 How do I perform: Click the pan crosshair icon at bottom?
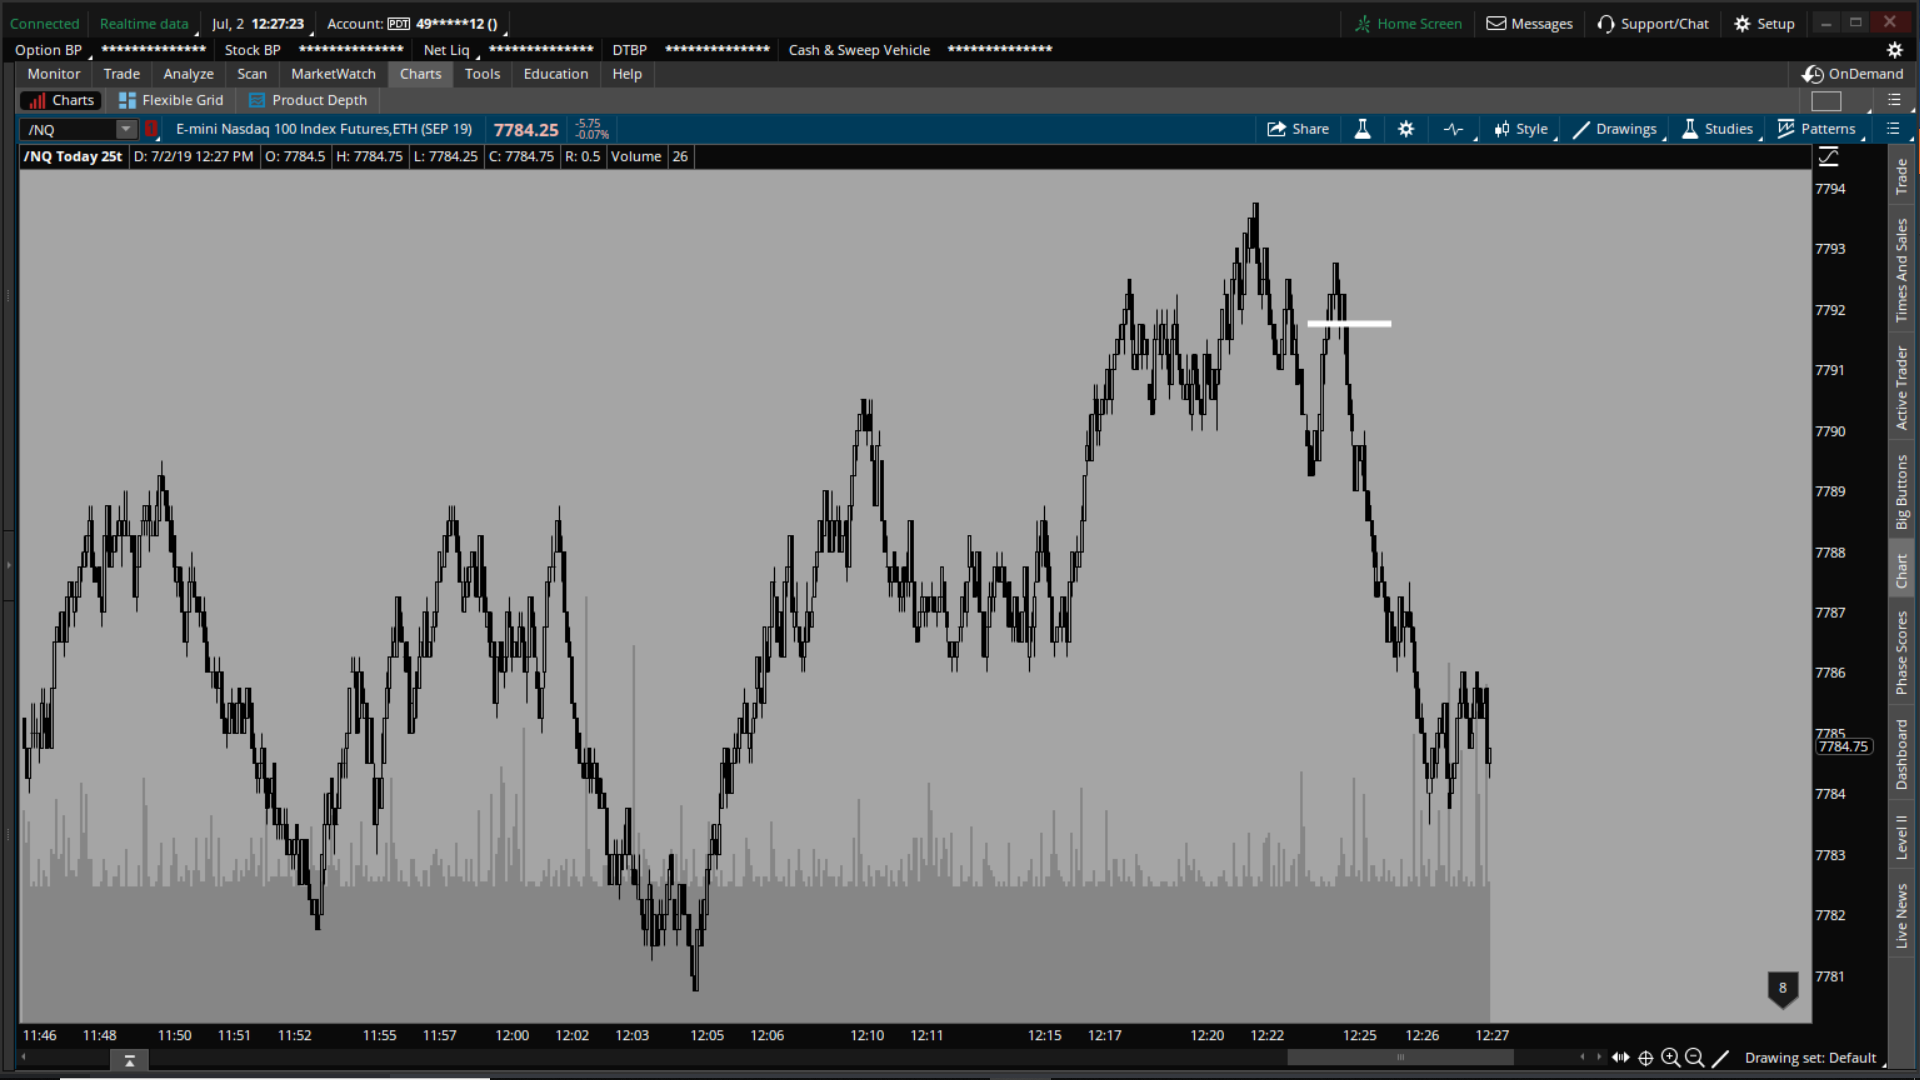point(1646,1058)
